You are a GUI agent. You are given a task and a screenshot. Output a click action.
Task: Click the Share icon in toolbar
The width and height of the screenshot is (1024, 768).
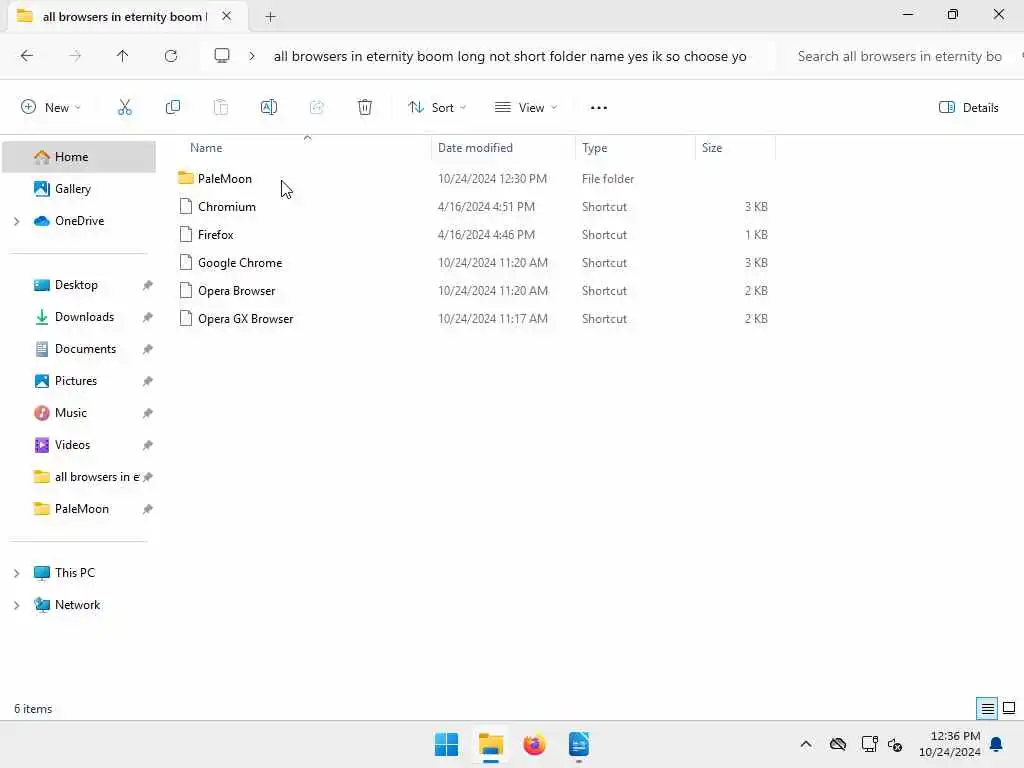[317, 108]
